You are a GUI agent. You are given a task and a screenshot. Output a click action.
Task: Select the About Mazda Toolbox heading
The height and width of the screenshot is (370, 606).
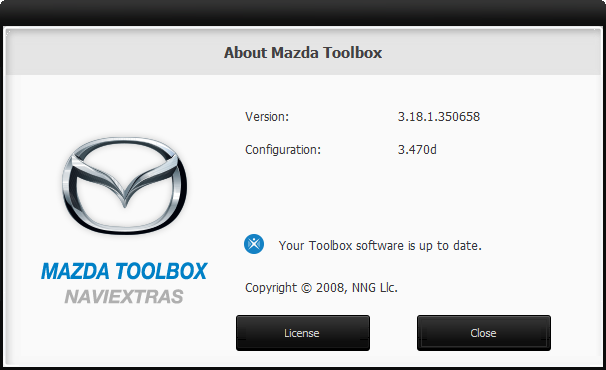tap(303, 53)
